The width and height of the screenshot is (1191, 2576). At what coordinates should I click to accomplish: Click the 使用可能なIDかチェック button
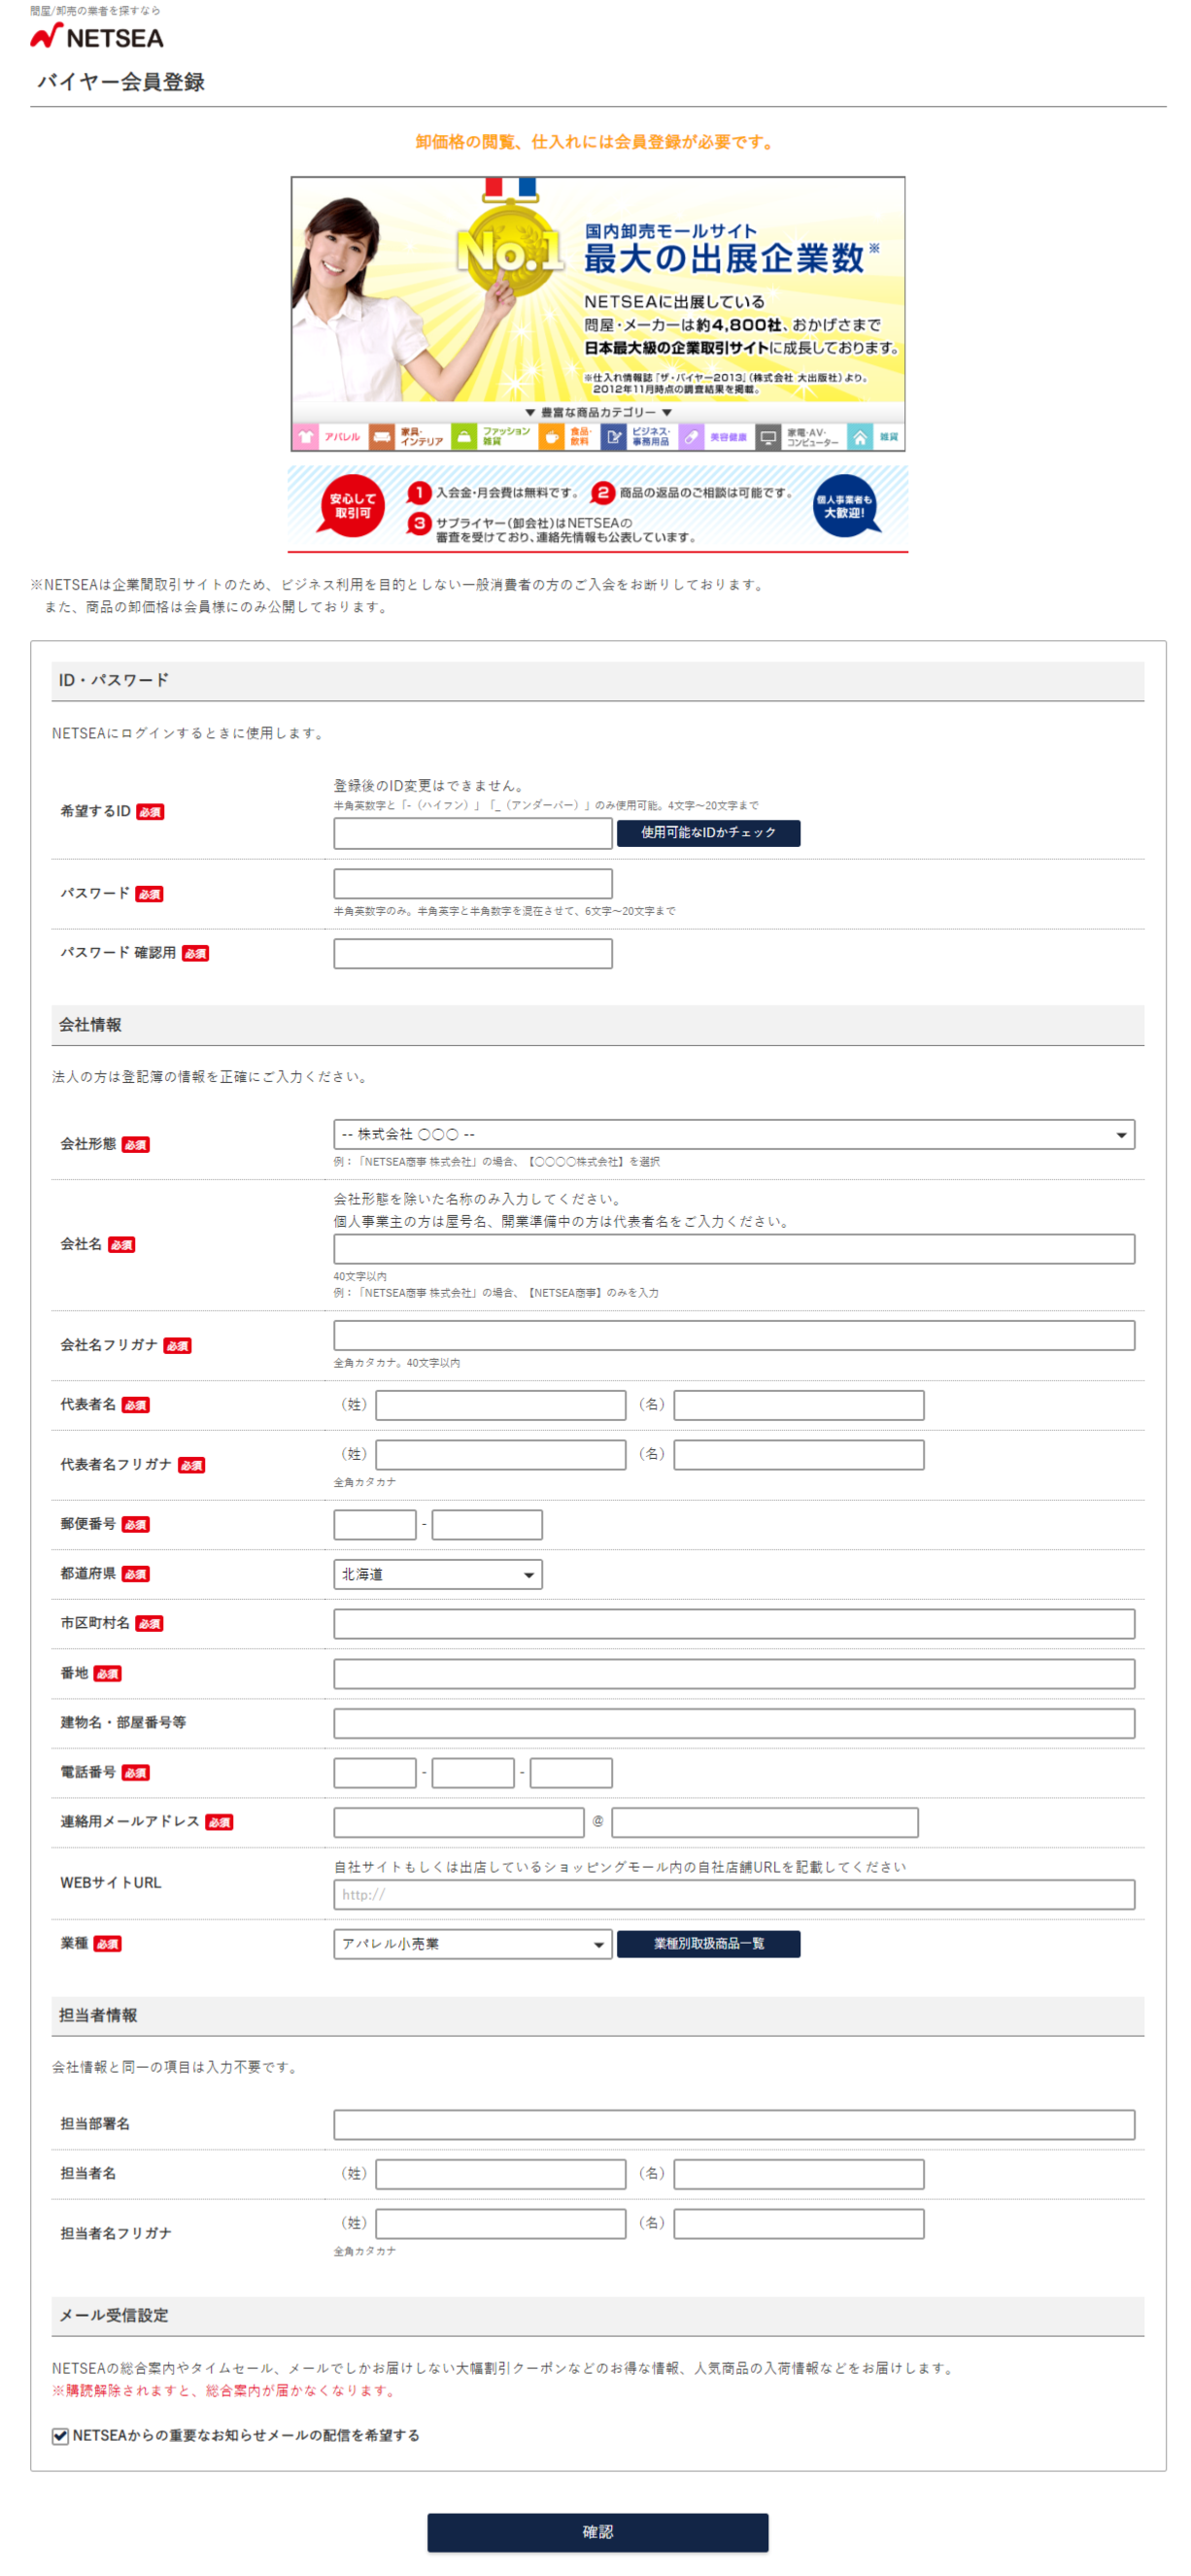pyautogui.click(x=708, y=833)
